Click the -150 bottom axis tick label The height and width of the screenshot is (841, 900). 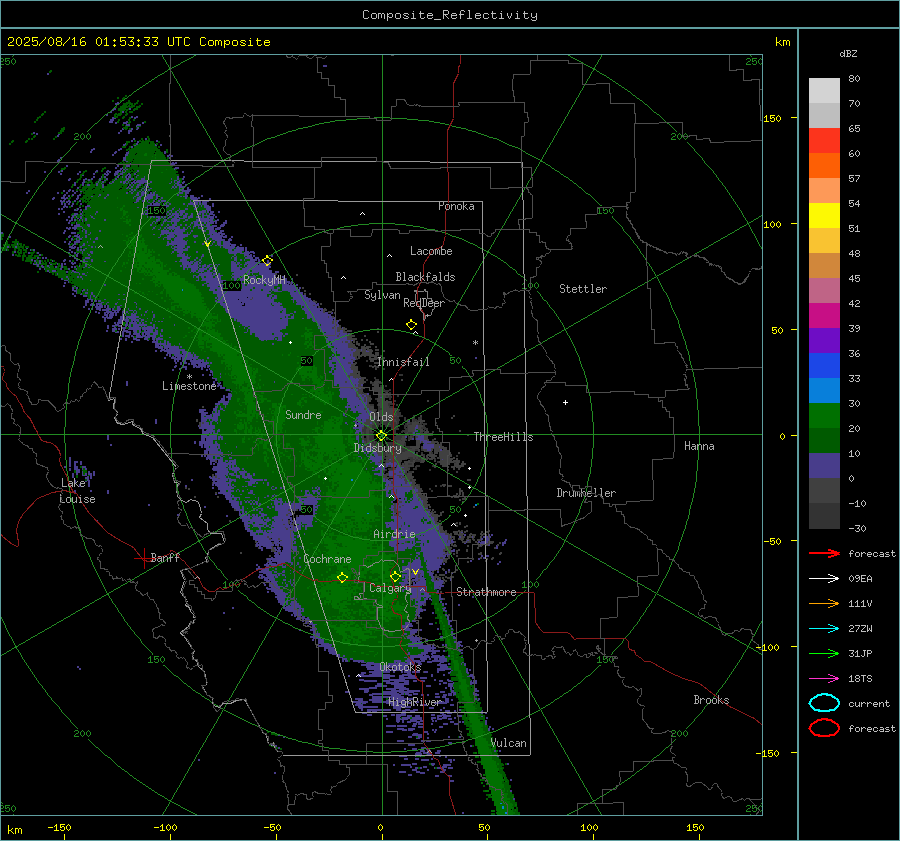pyautogui.click(x=59, y=827)
